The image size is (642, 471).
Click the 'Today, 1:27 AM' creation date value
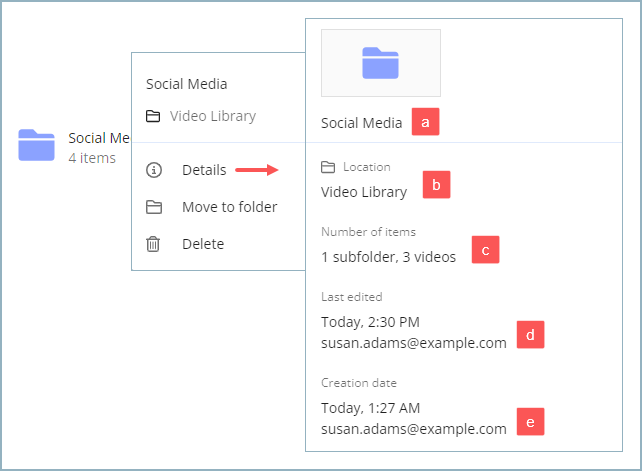point(371,408)
